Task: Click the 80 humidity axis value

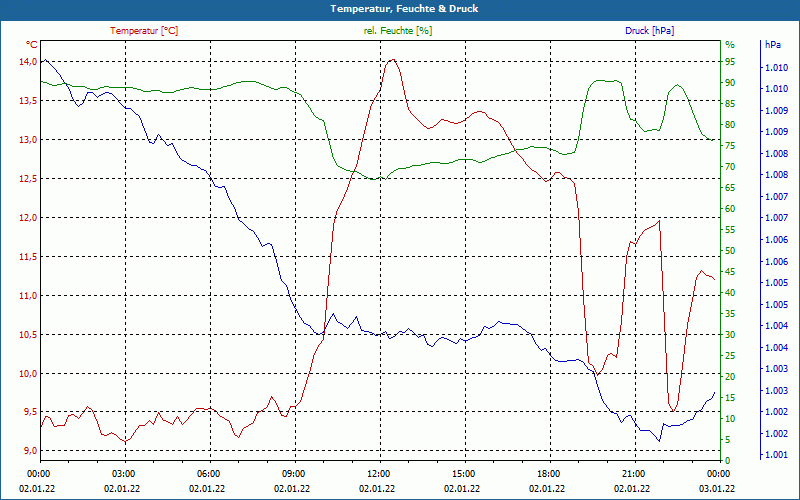Action: coord(730,124)
